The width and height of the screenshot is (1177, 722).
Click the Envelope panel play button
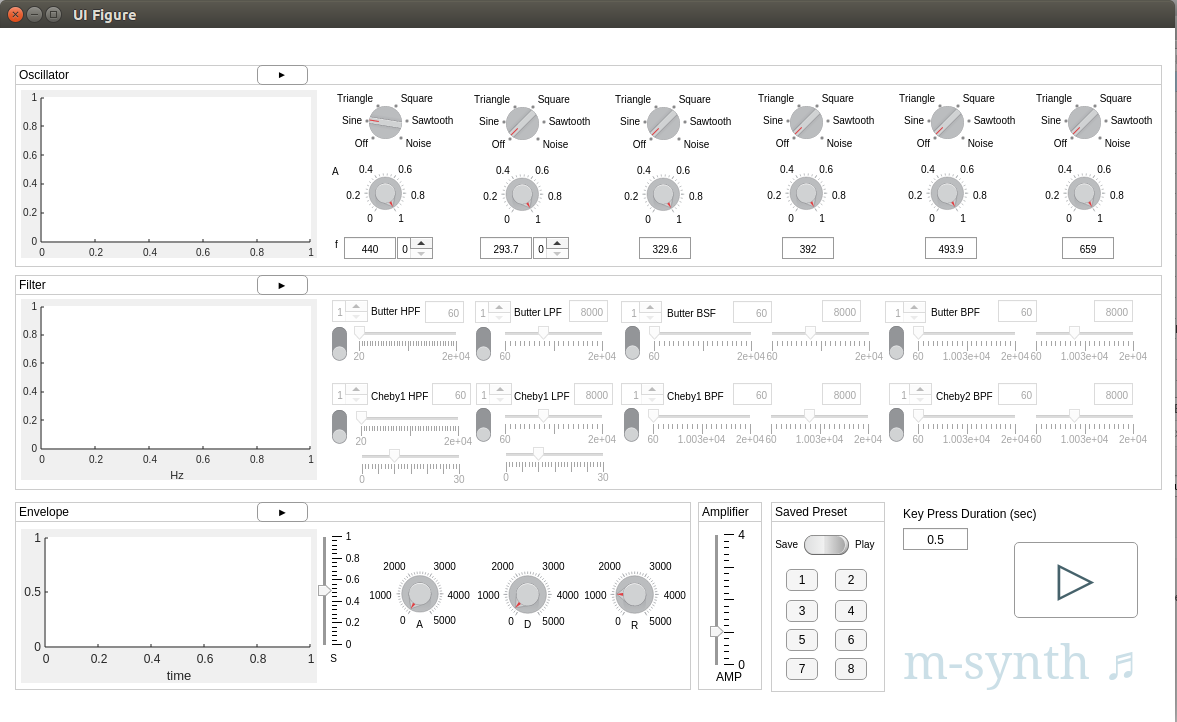282,512
